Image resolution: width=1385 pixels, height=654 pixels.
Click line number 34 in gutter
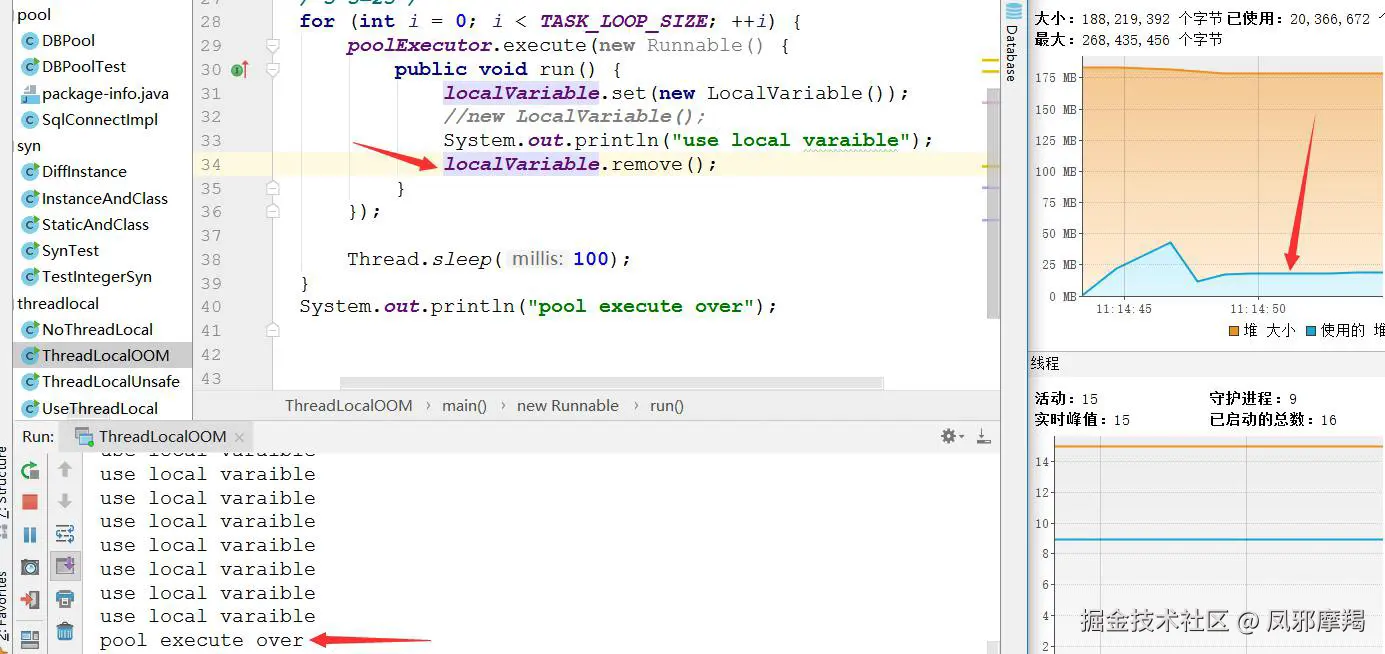coord(210,165)
